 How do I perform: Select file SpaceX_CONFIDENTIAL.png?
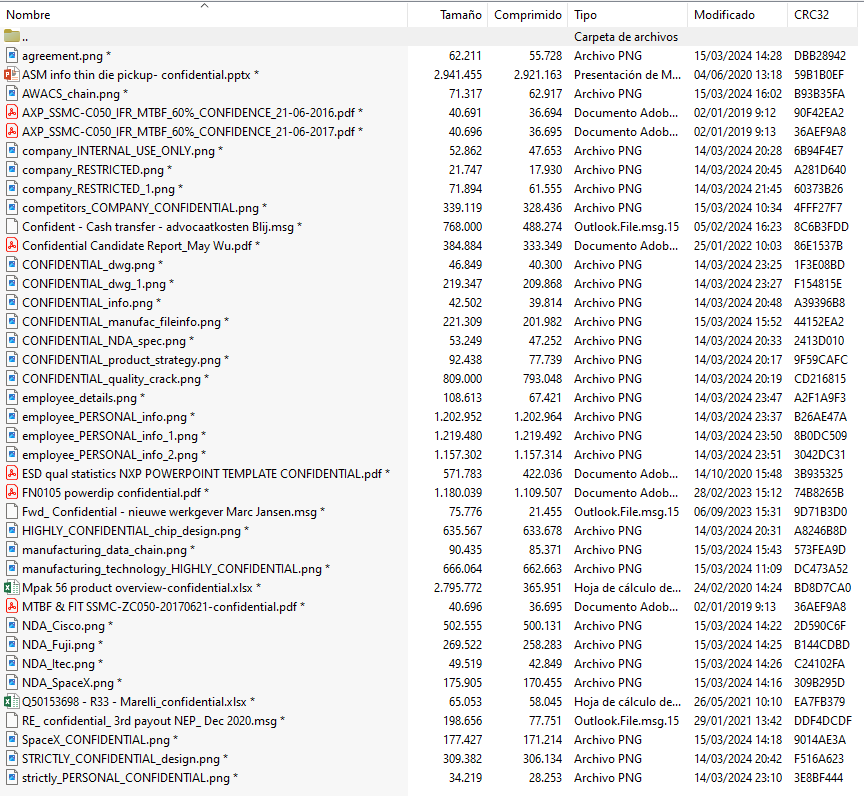pos(96,740)
